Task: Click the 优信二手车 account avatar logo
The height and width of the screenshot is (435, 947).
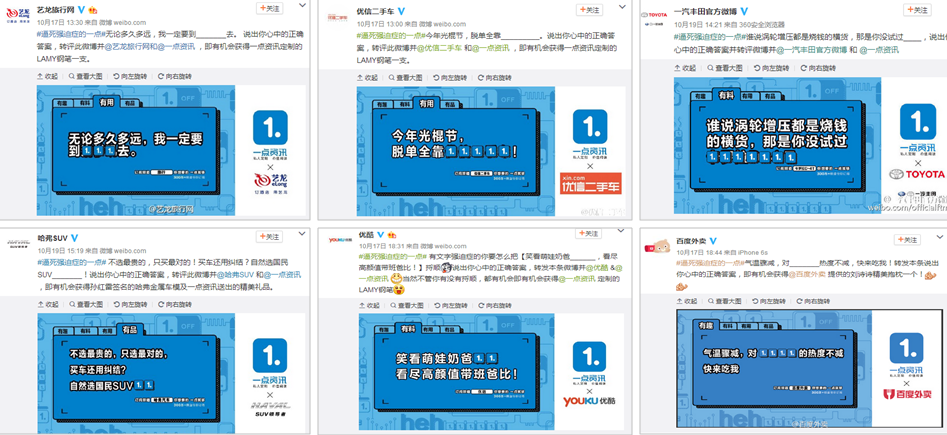Action: point(336,18)
